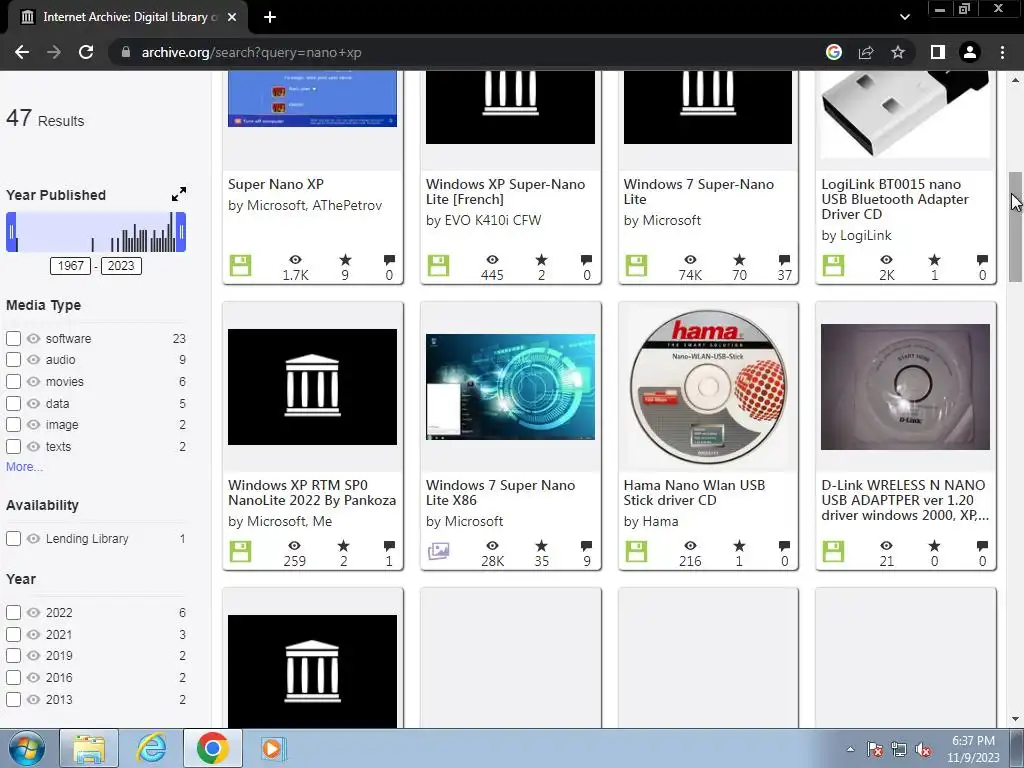Check the 2013 year filter box
This screenshot has height=768, width=1024.
tap(13, 699)
